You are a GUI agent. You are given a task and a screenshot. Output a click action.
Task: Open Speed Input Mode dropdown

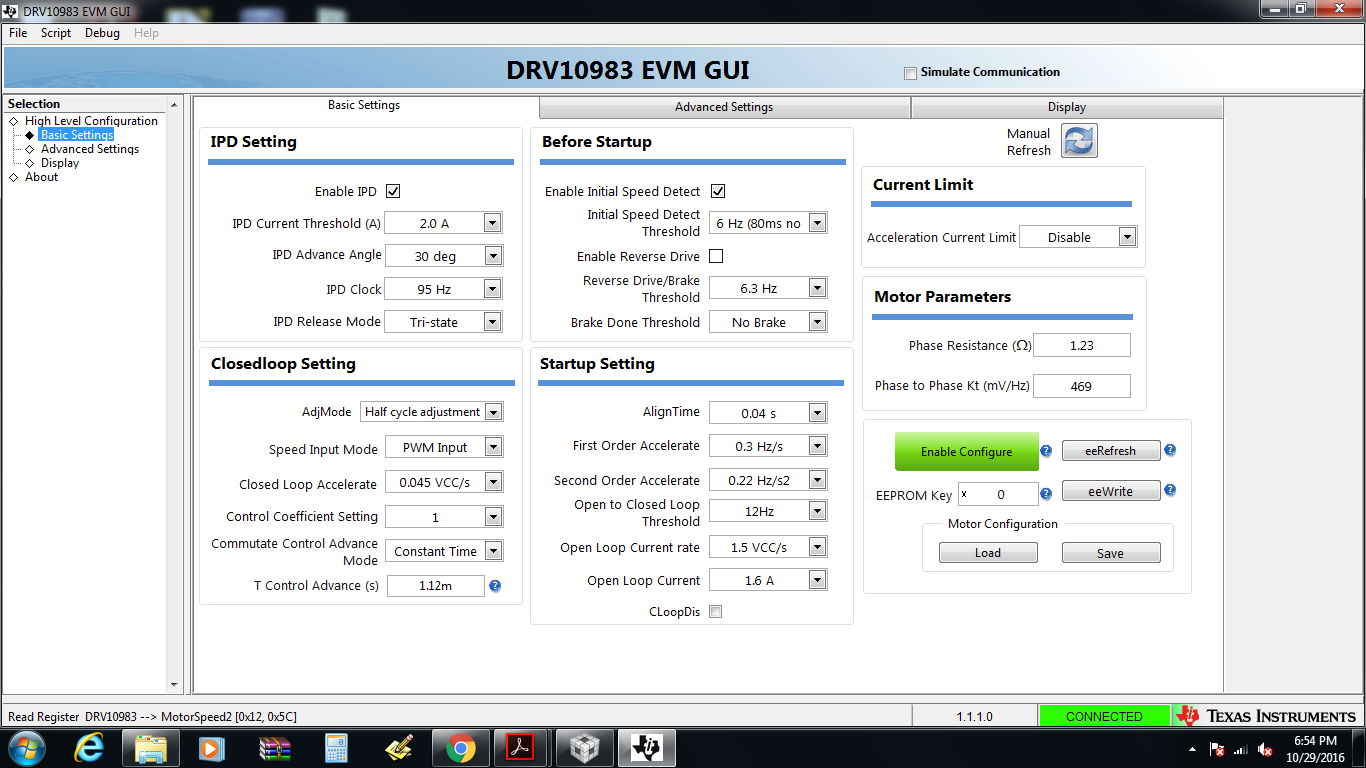coord(493,447)
